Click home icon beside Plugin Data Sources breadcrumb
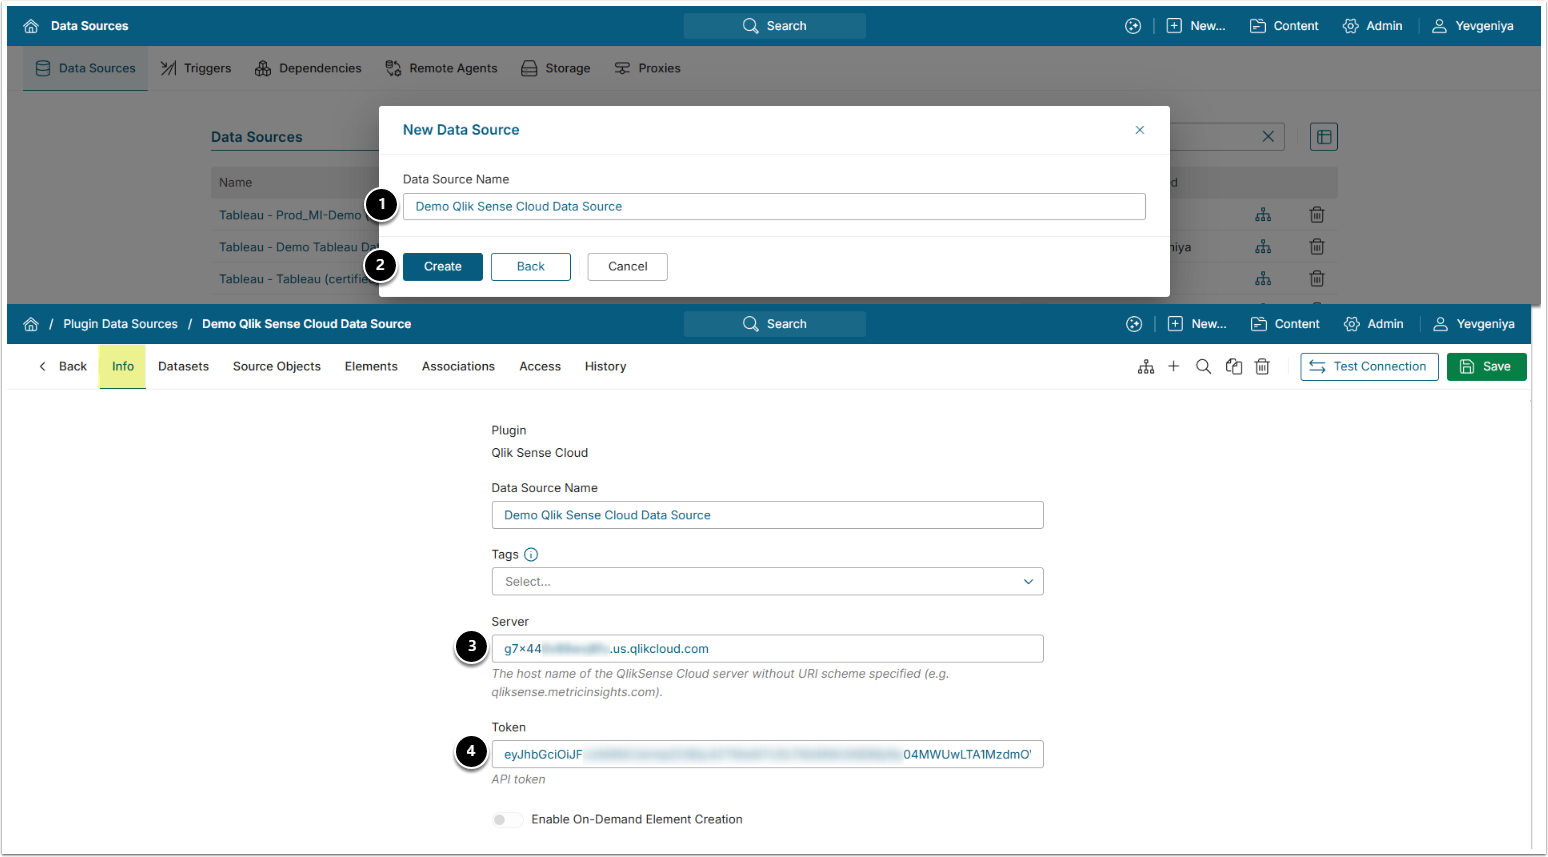This screenshot has width=1548, height=857. click(x=31, y=324)
